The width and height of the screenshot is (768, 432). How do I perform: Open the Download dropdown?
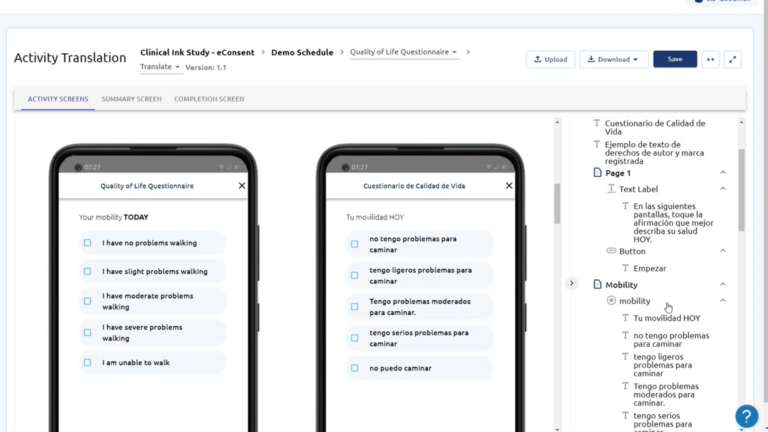tap(614, 59)
